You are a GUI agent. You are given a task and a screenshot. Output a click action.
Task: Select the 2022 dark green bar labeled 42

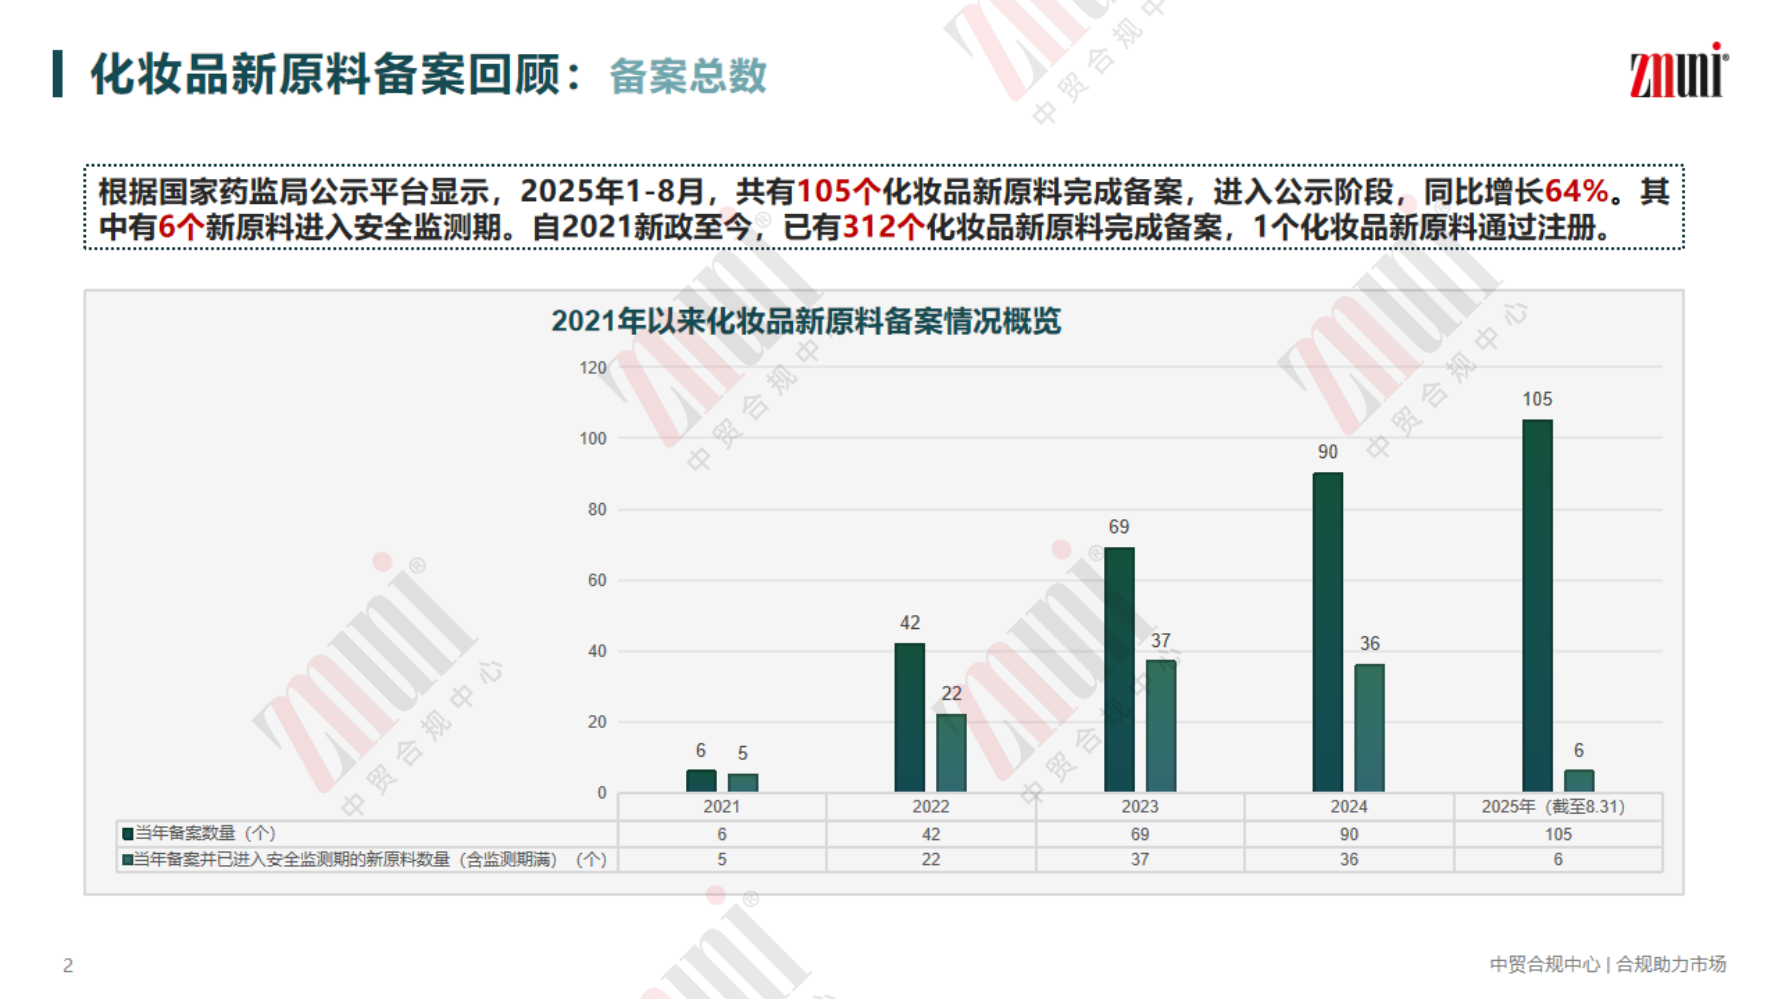tap(910, 718)
